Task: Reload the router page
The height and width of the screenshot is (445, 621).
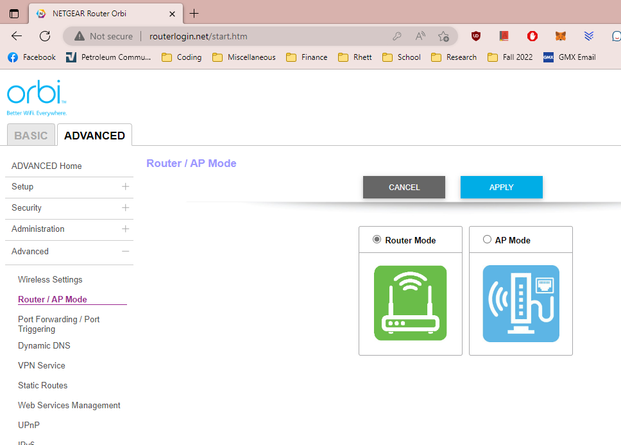Action: [x=45, y=35]
